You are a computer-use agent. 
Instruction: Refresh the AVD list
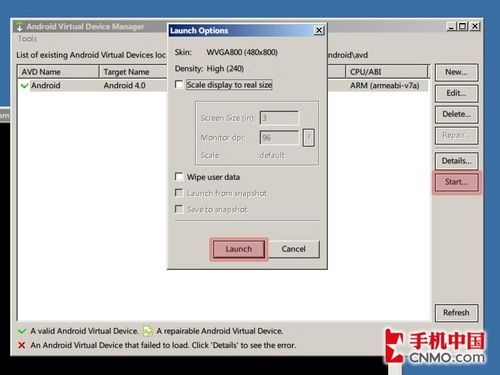456,313
